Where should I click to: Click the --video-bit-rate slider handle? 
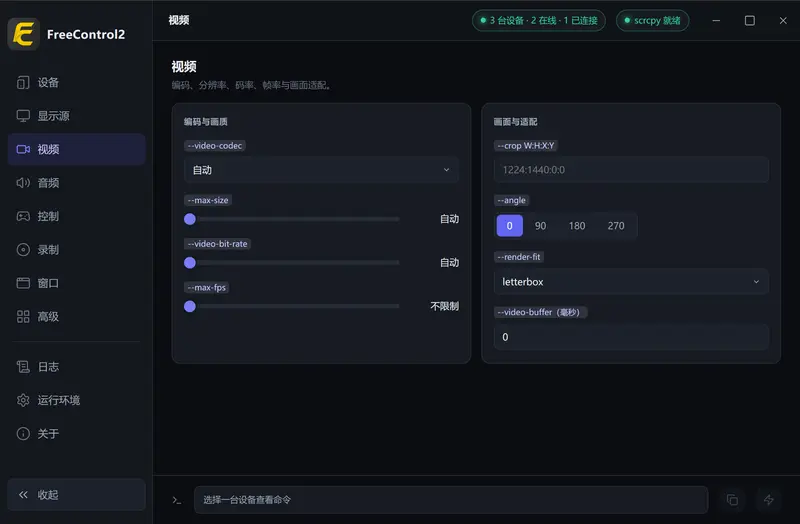[x=190, y=263]
